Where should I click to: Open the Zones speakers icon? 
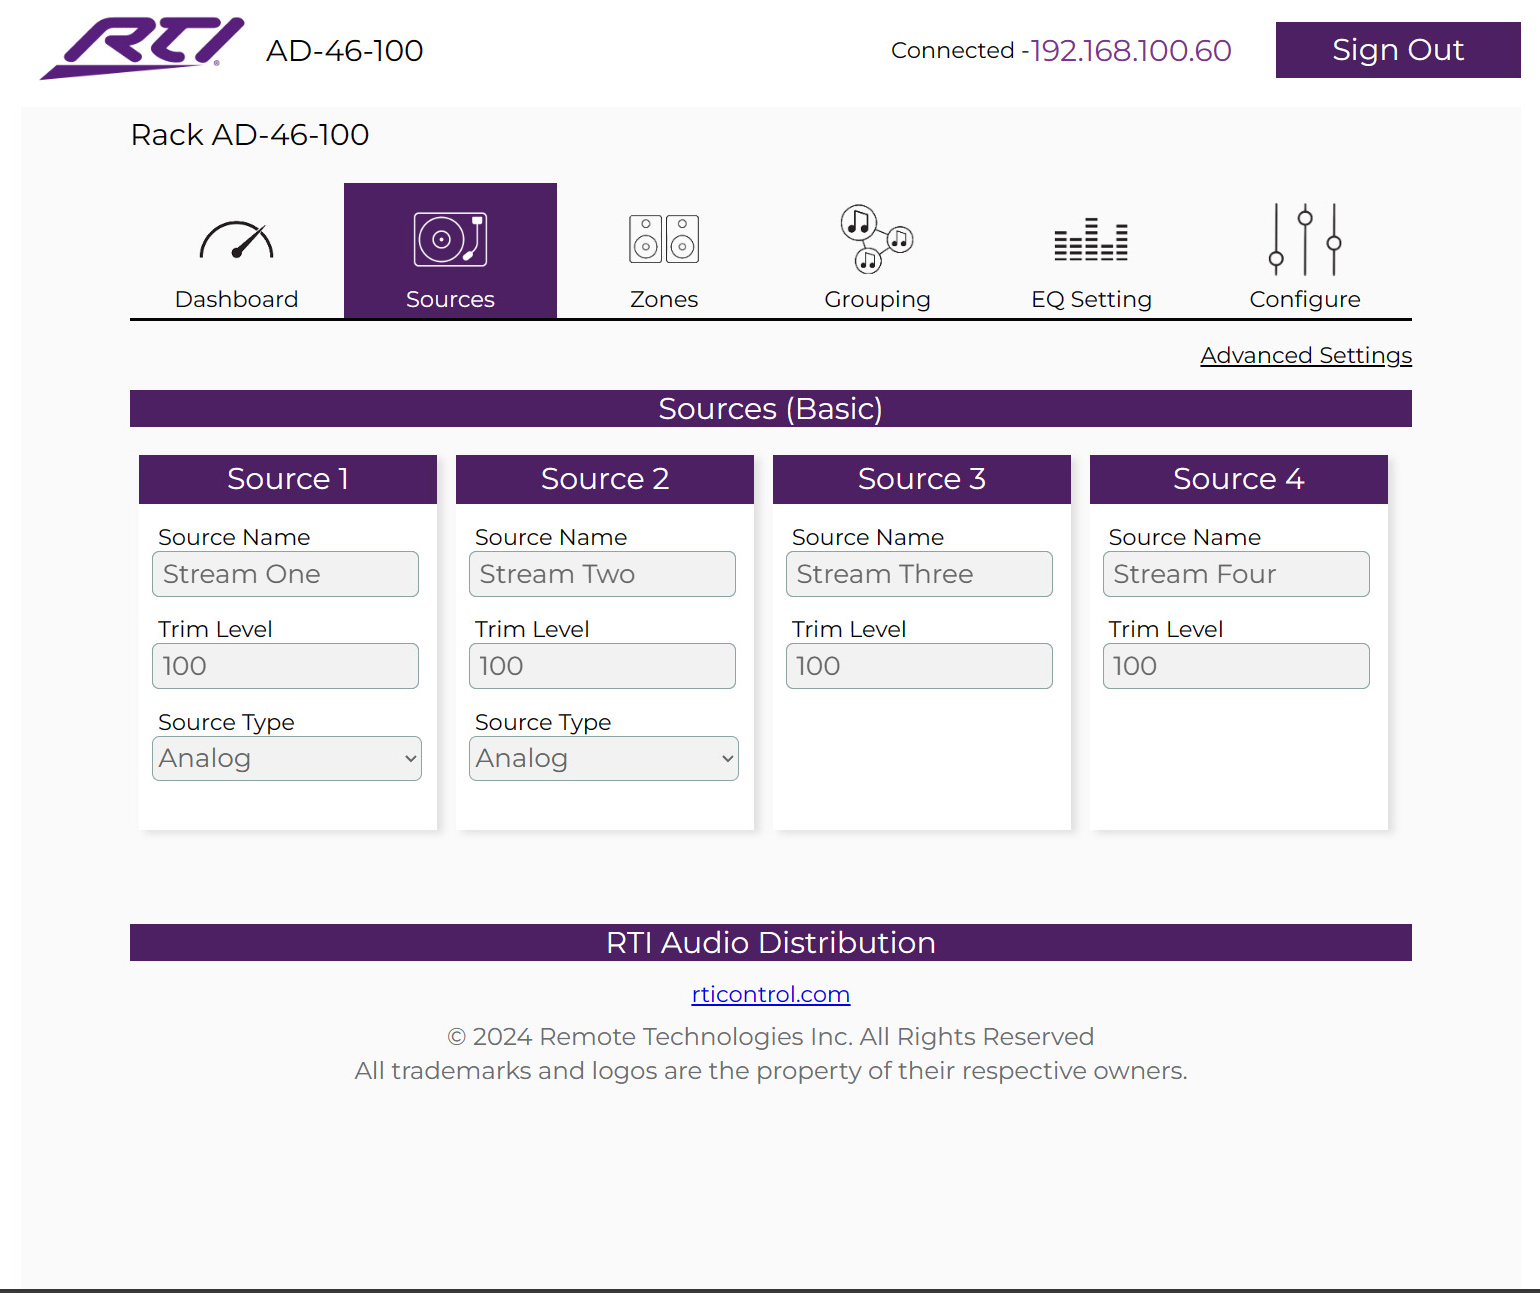(664, 240)
